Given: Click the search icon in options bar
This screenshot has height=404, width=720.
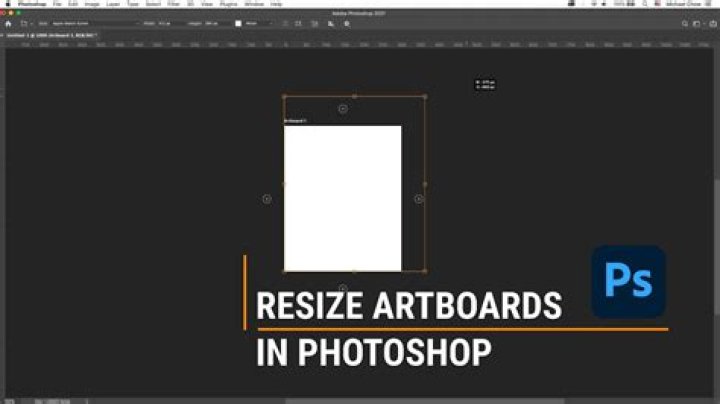Looking at the screenshot, I should click(x=686, y=23).
